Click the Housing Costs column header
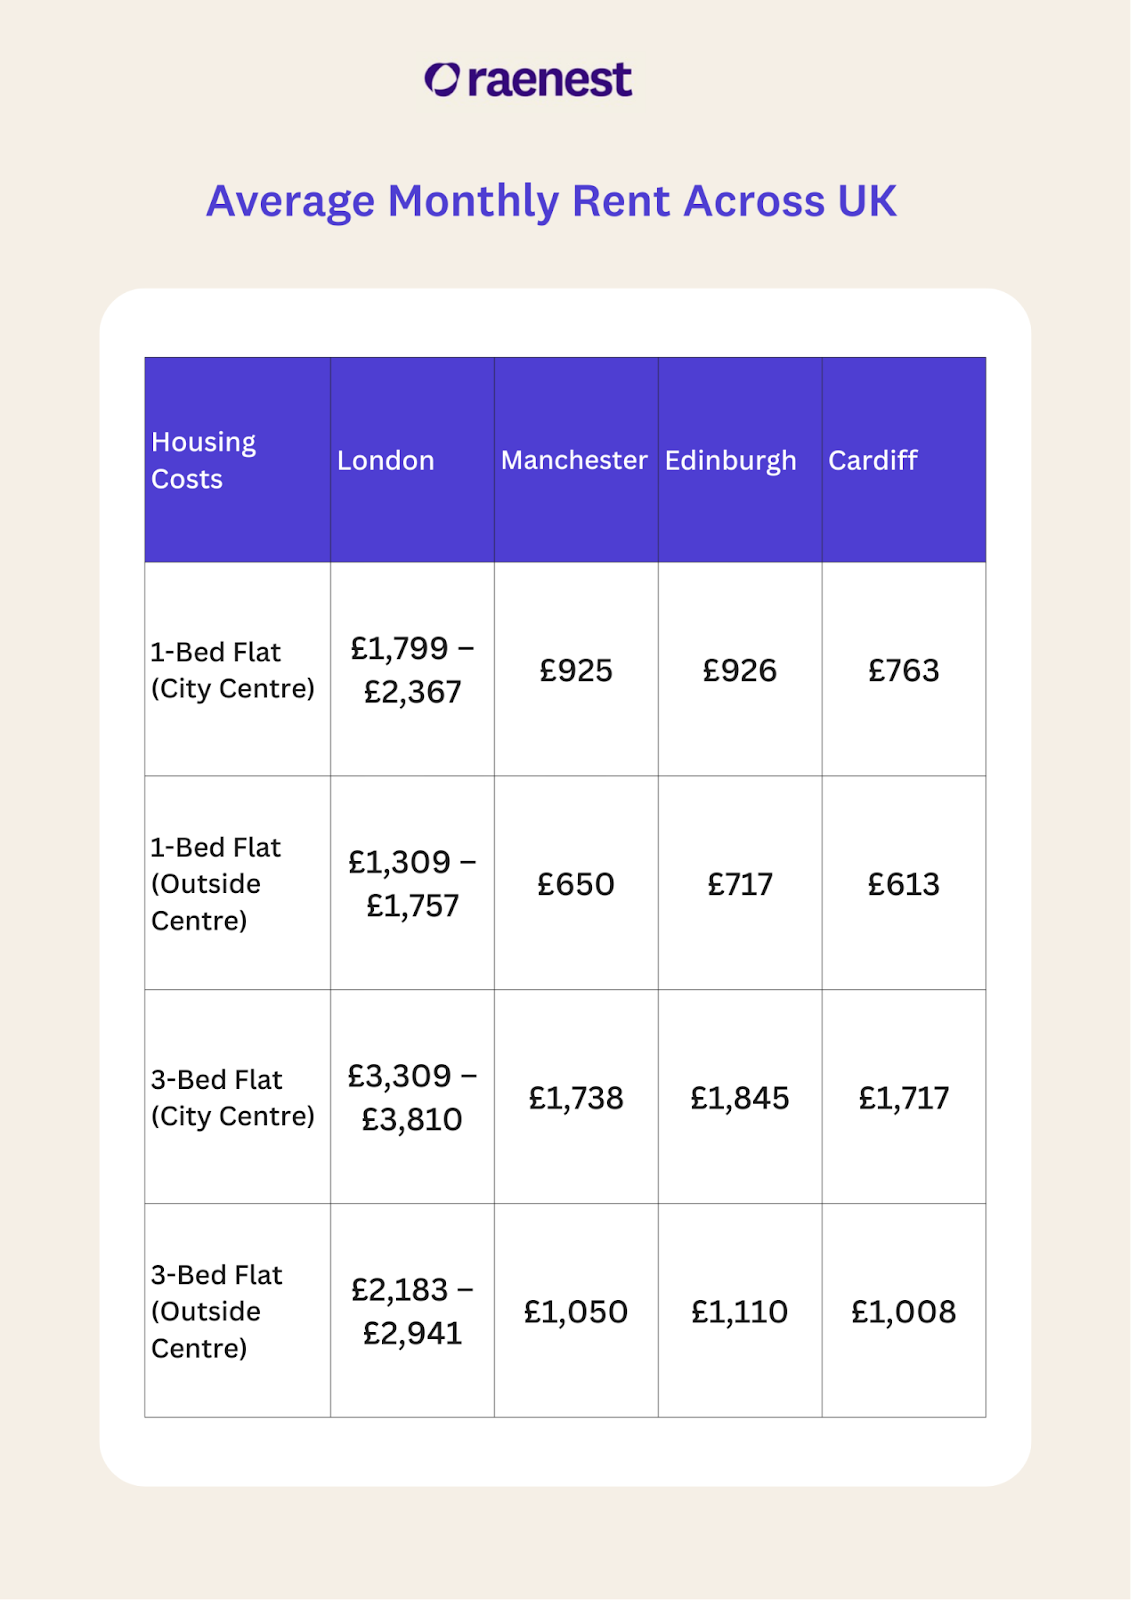 click(x=204, y=460)
